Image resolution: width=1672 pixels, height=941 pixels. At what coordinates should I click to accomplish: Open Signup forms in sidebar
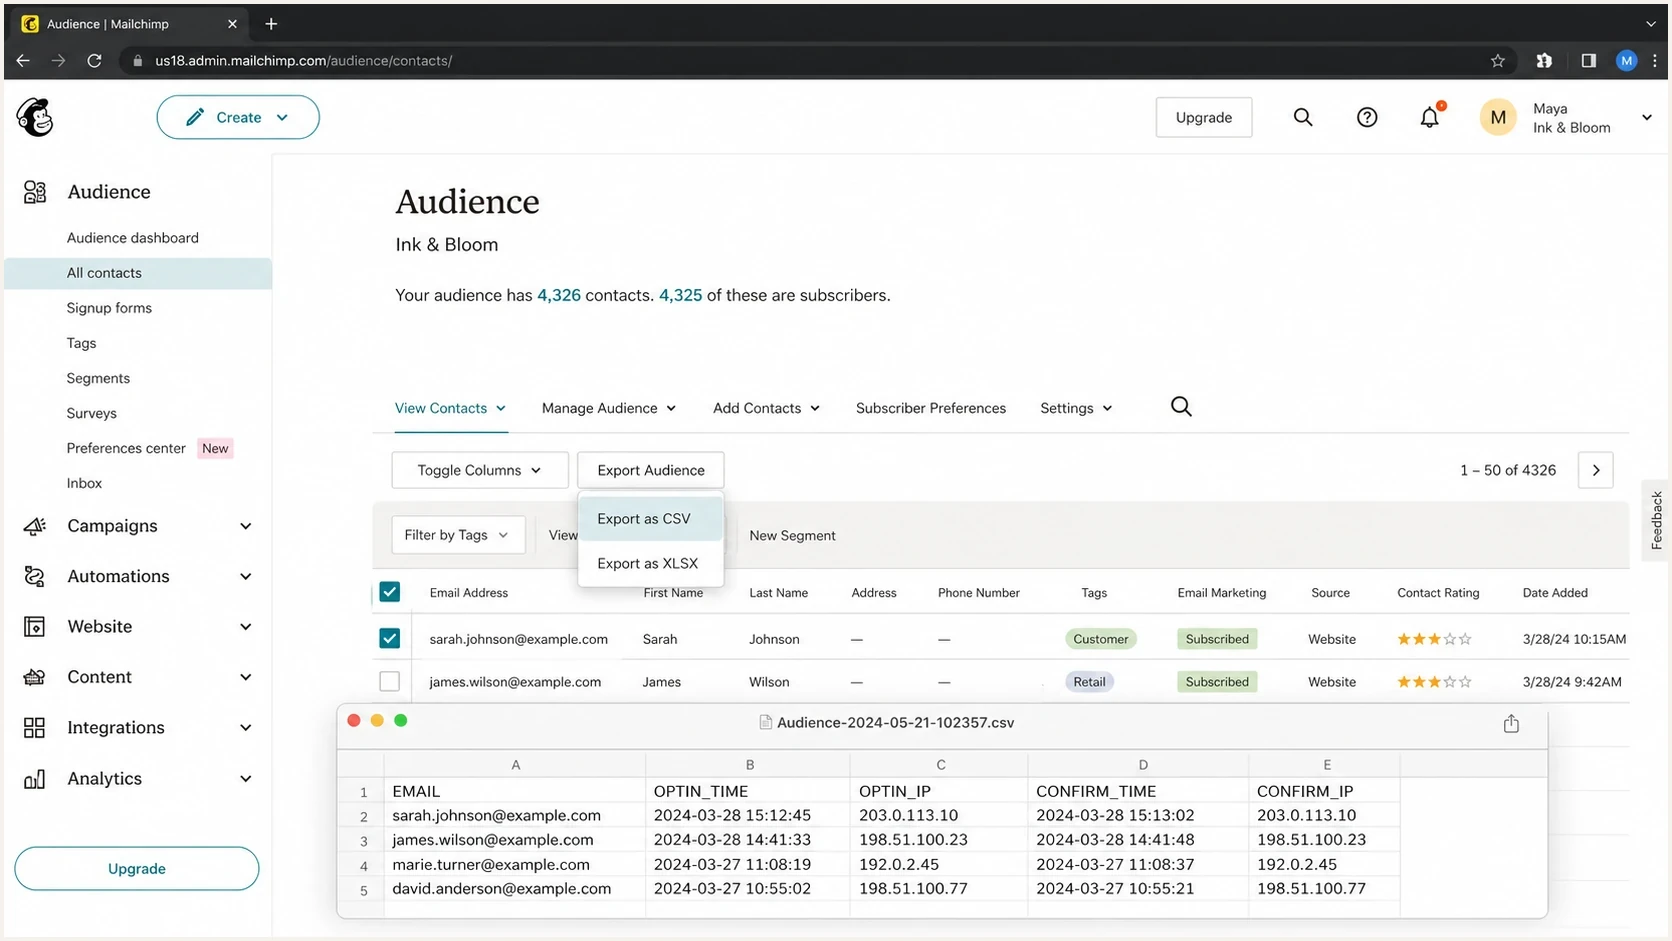click(x=109, y=308)
